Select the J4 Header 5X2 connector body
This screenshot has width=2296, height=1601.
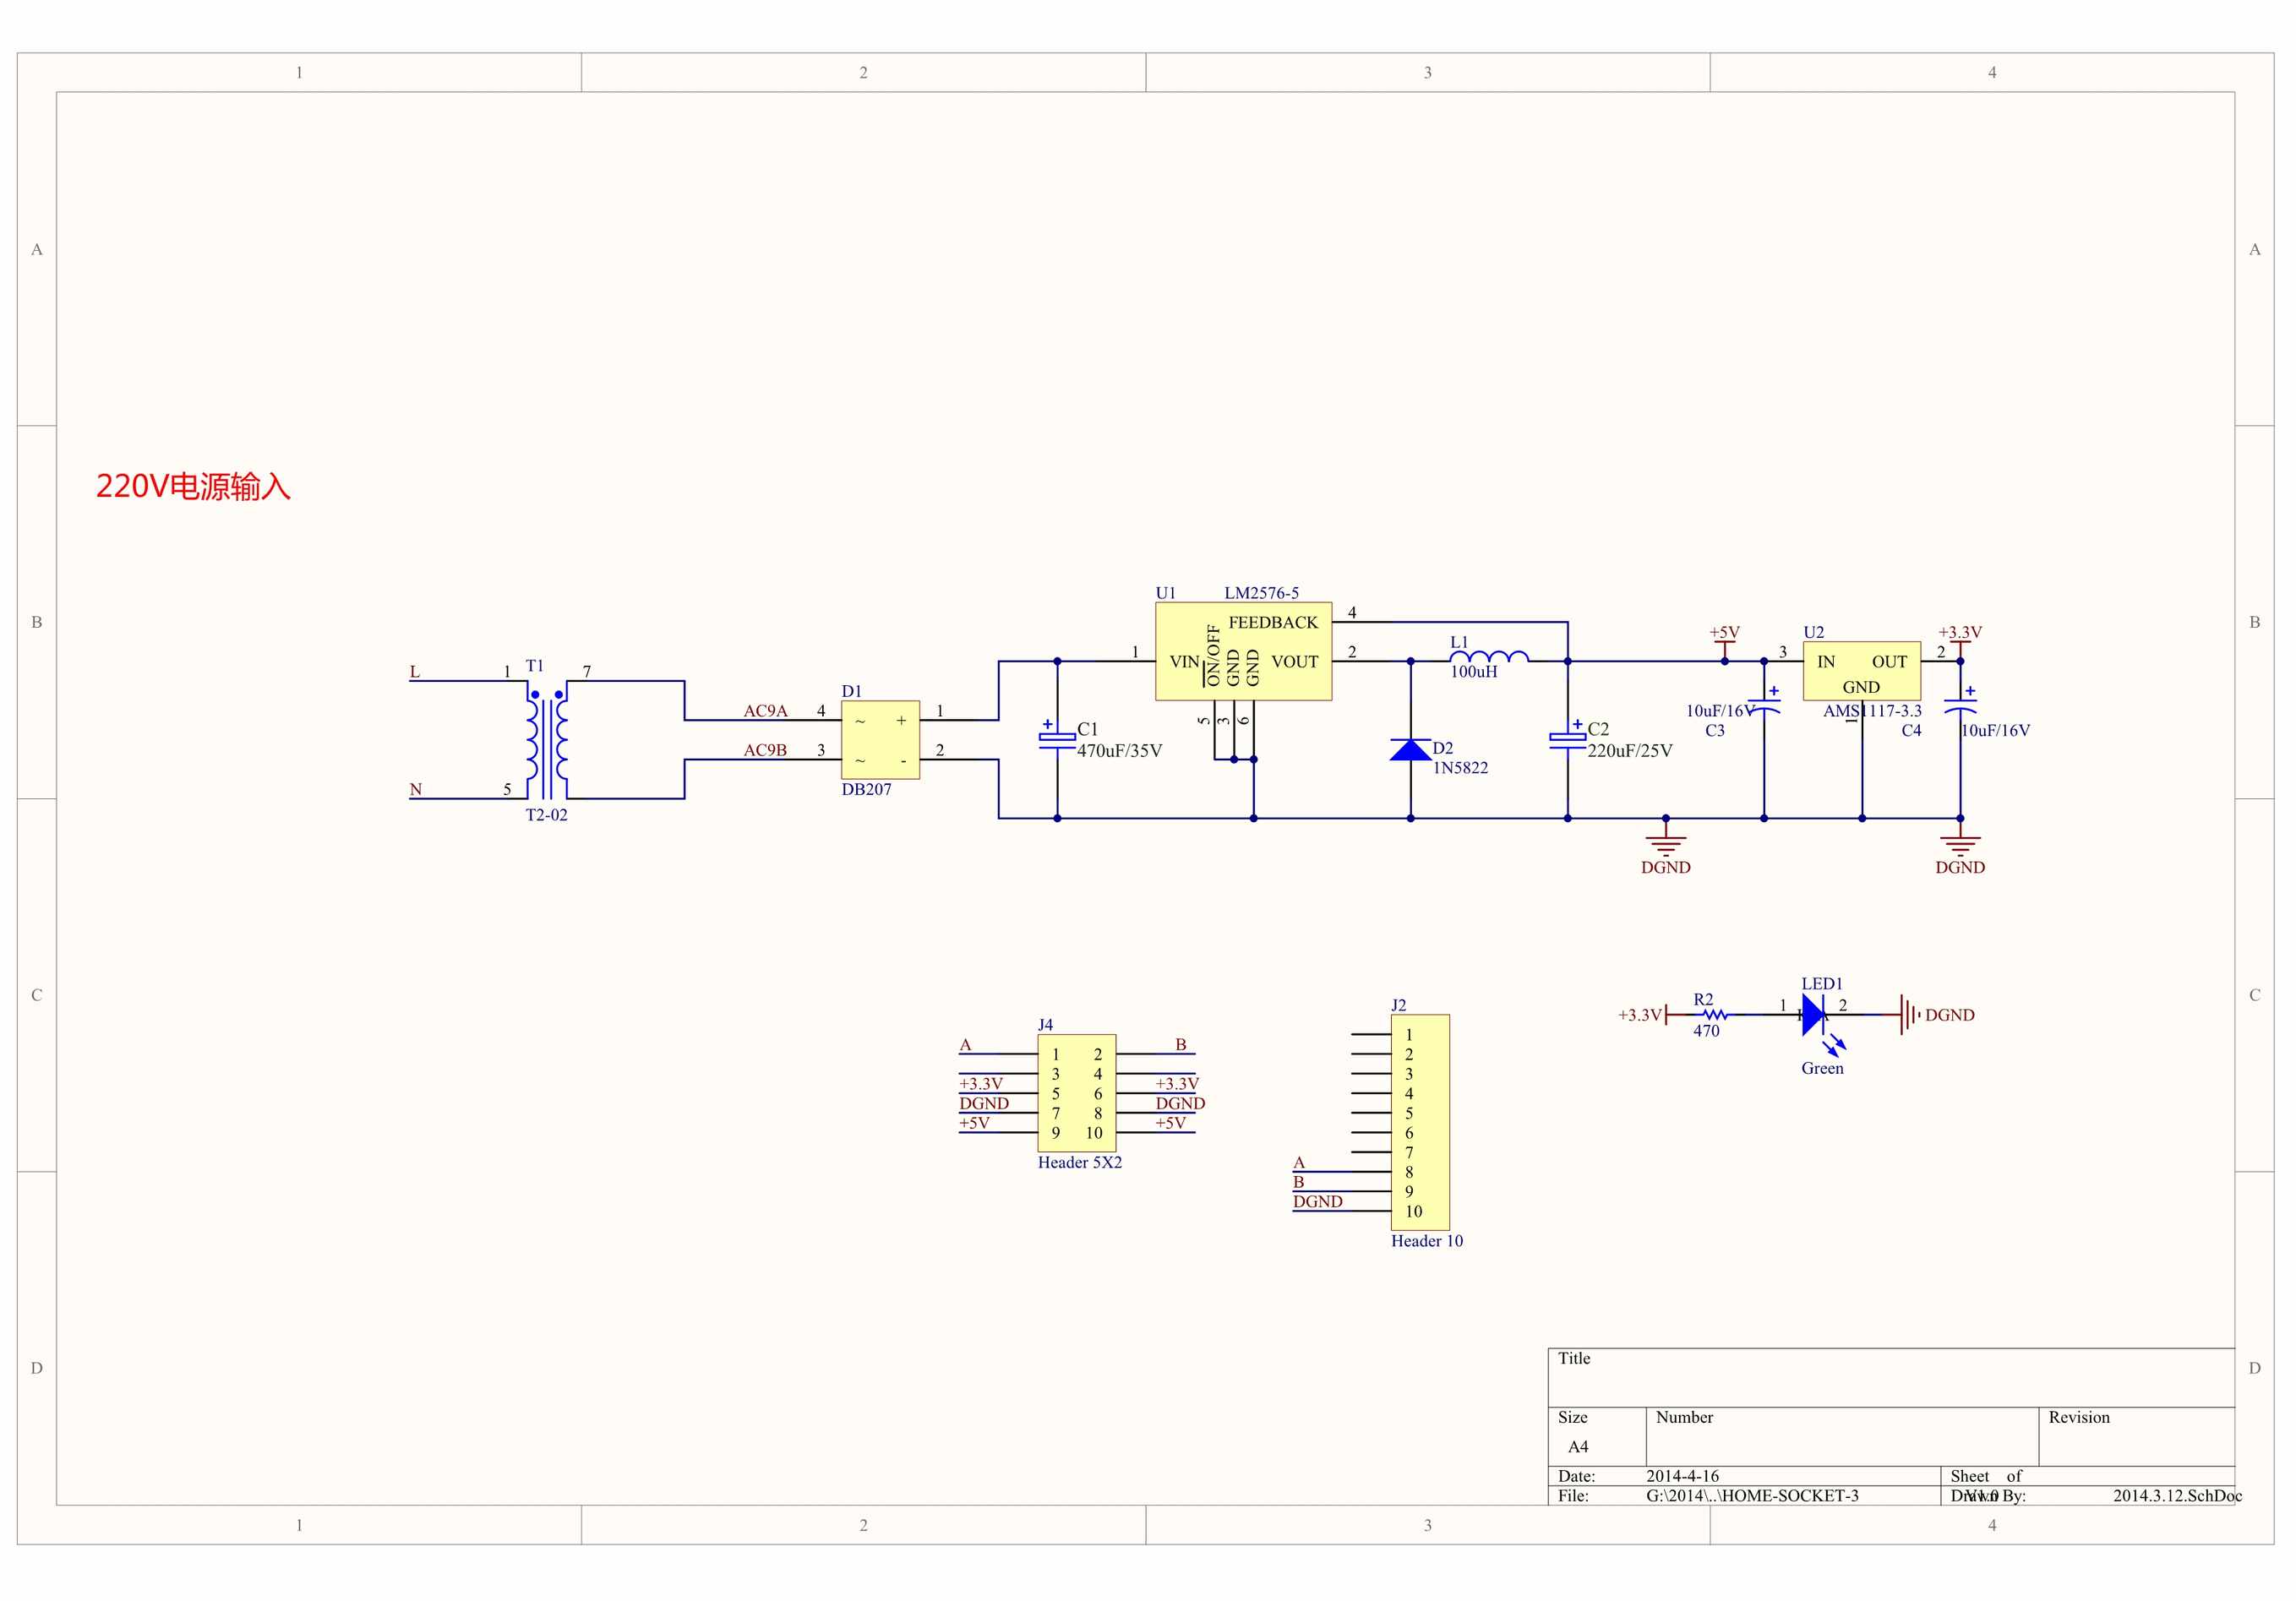click(x=1076, y=1093)
